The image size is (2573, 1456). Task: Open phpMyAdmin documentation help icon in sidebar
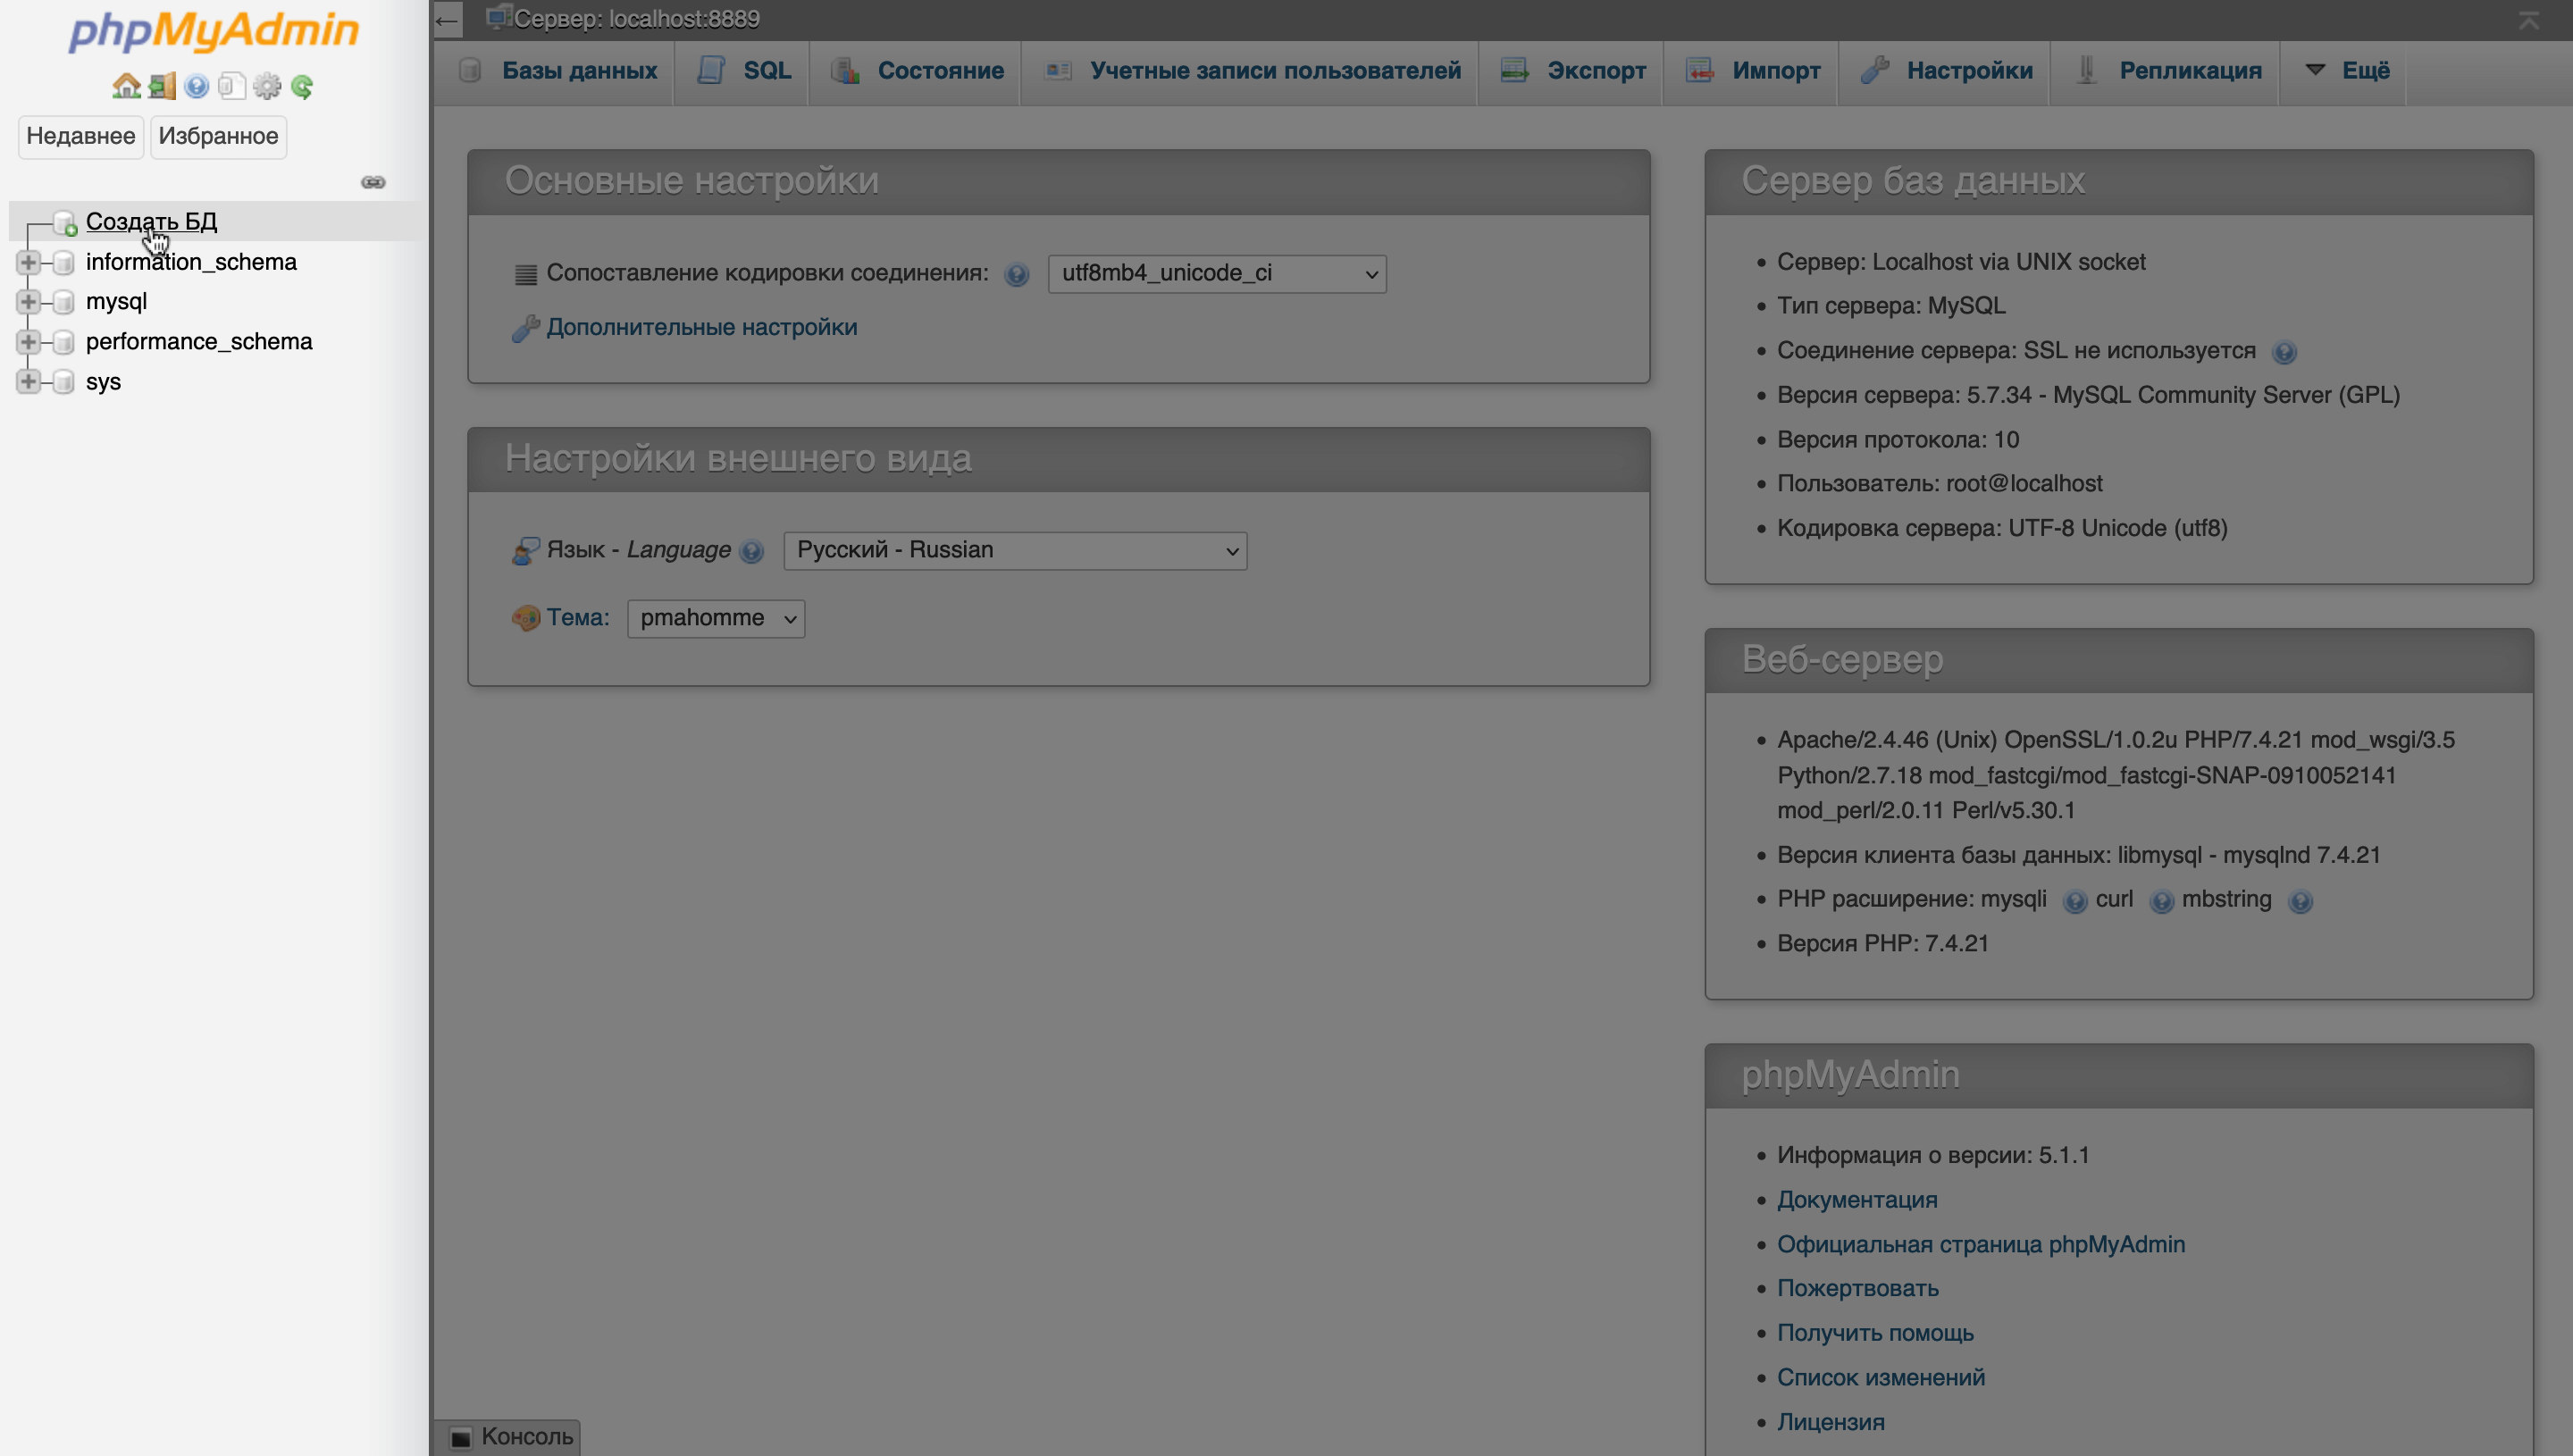coord(197,87)
